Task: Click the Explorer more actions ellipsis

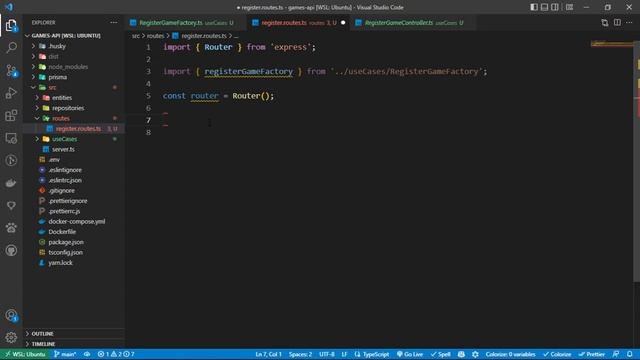Action: click(x=113, y=22)
